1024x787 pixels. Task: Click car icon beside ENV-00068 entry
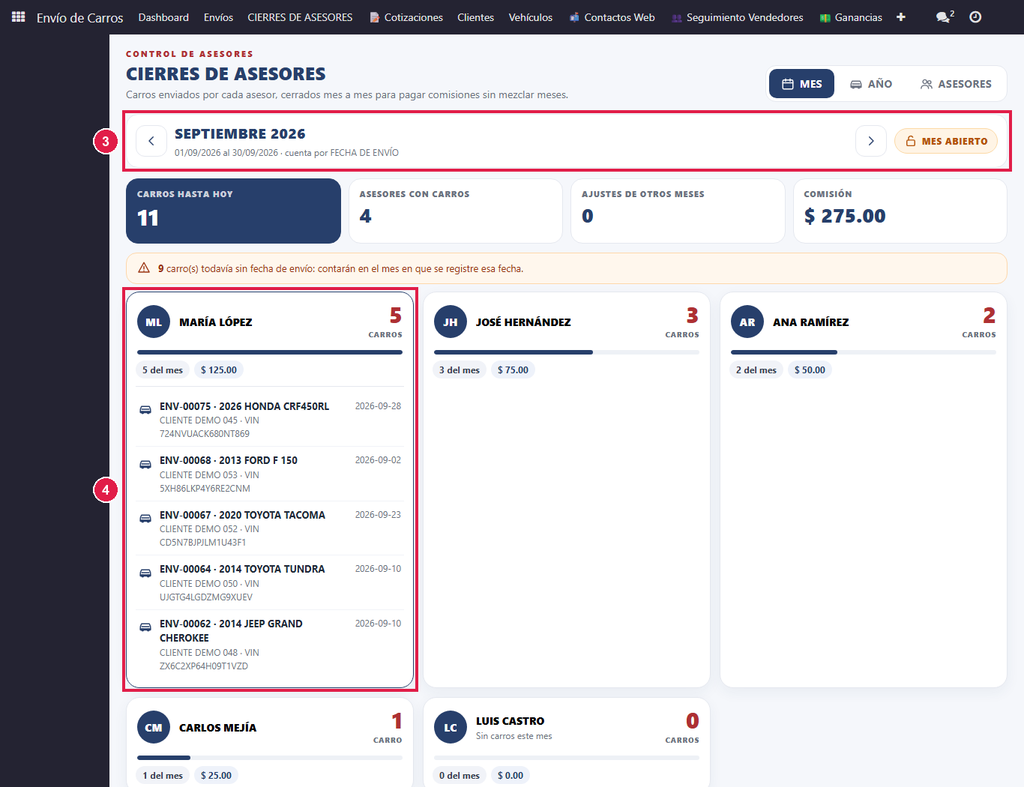(146, 464)
